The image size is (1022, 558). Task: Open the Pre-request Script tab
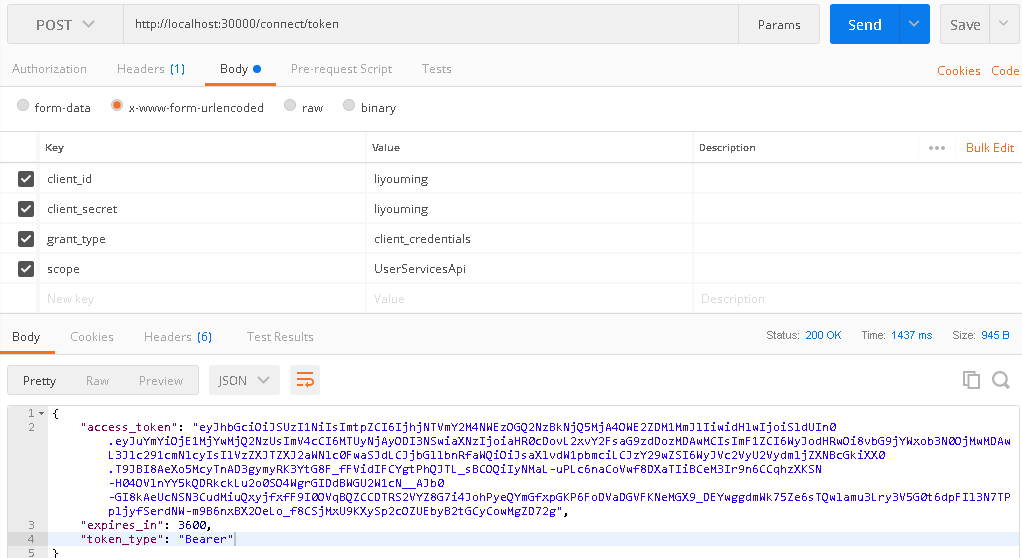[342, 69]
